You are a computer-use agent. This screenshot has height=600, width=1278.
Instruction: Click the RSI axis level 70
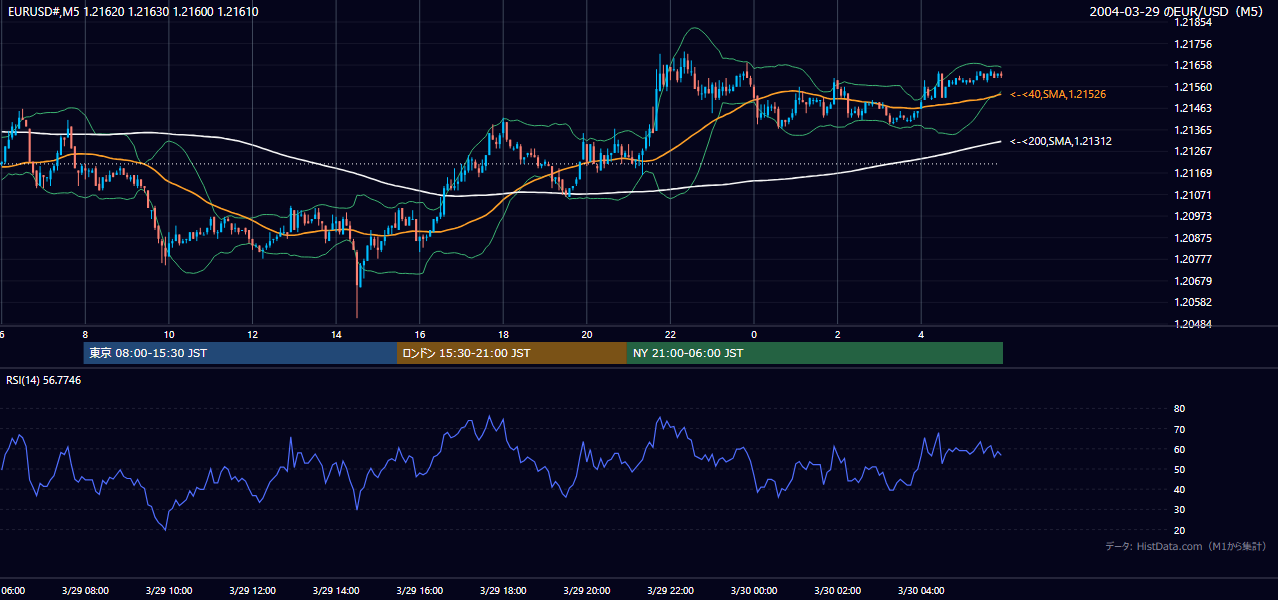pos(1179,429)
